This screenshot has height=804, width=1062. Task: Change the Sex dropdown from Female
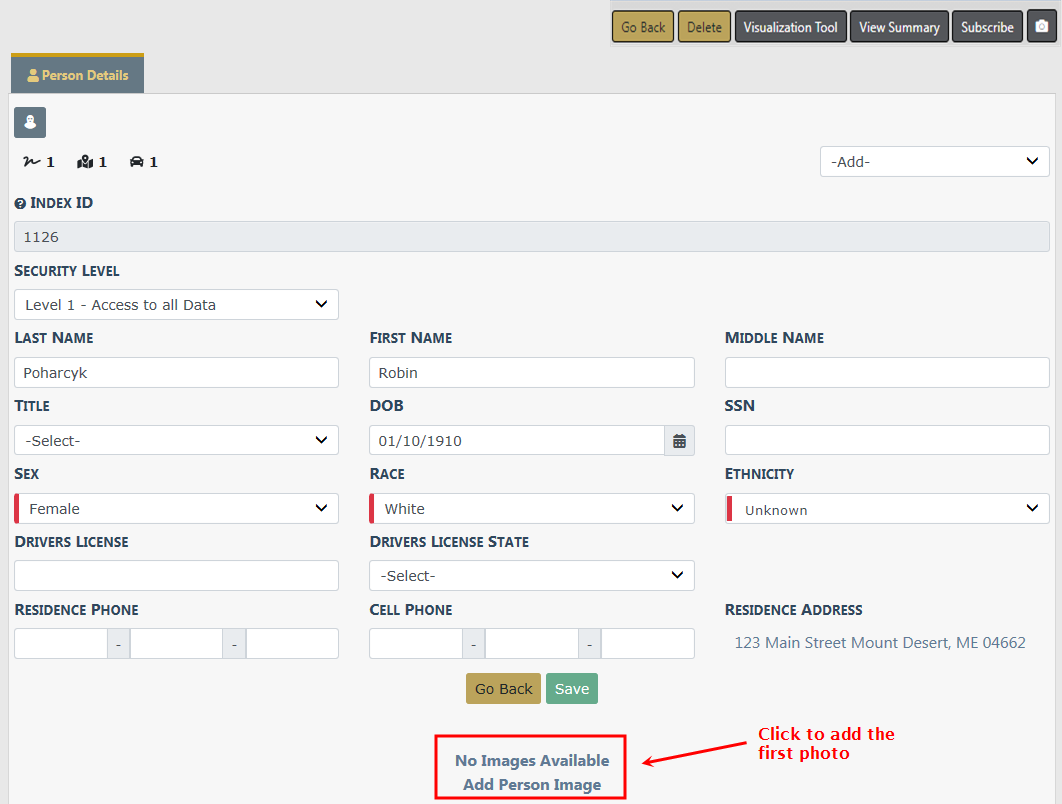click(176, 509)
